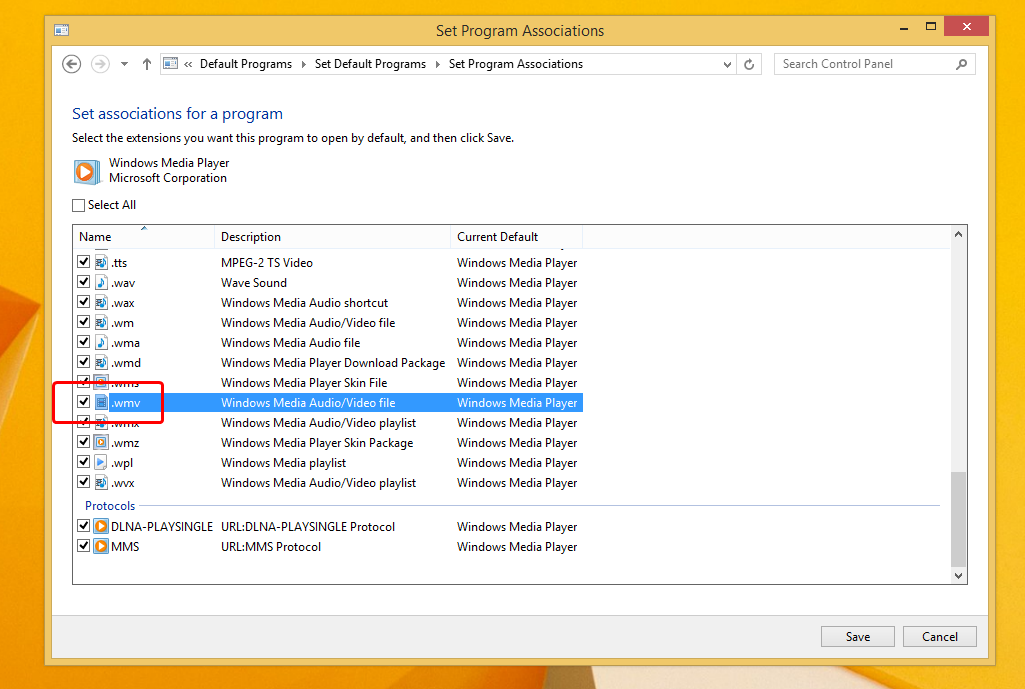1025x689 pixels.
Task: Click the .wvx file type icon
Action: point(101,482)
